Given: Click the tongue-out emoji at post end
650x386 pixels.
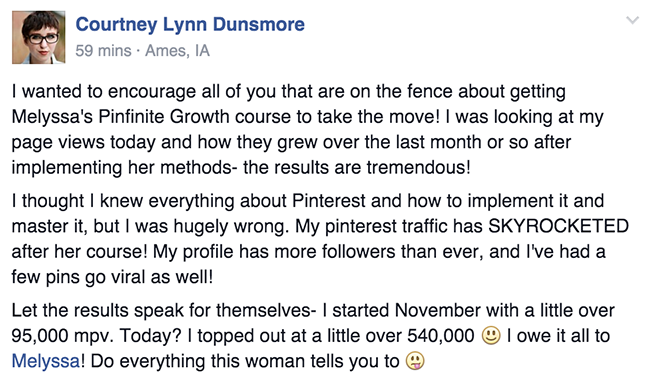Looking at the screenshot, I should [x=415, y=361].
